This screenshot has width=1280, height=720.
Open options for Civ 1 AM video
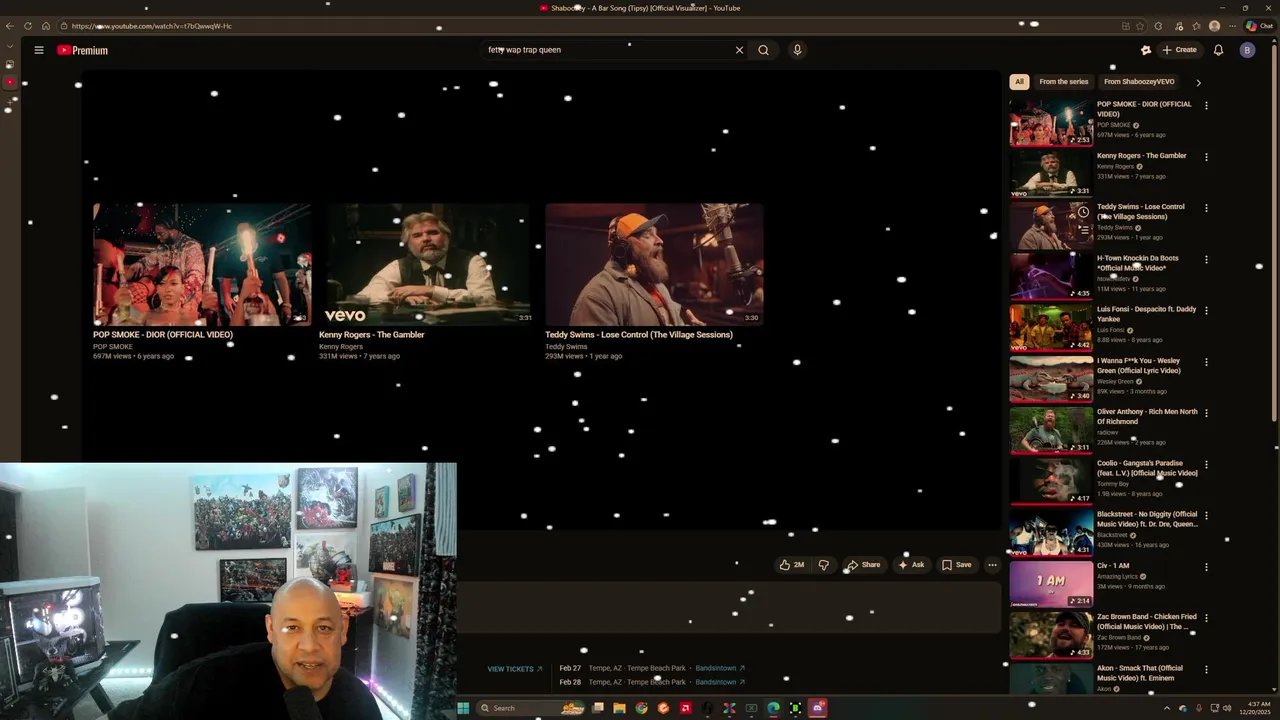[1206, 567]
